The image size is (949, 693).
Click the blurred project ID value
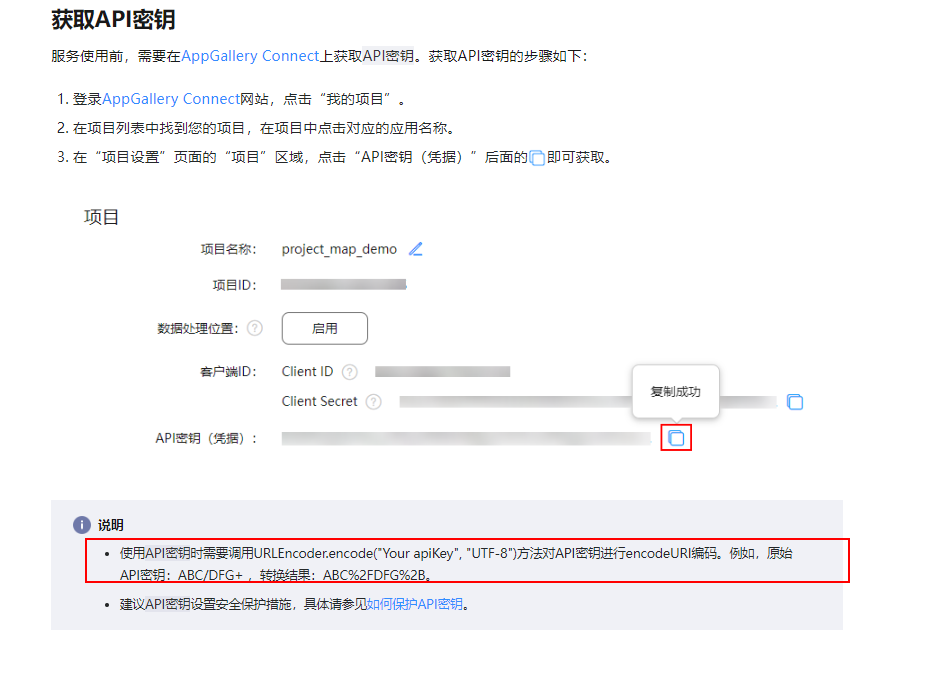click(x=343, y=284)
